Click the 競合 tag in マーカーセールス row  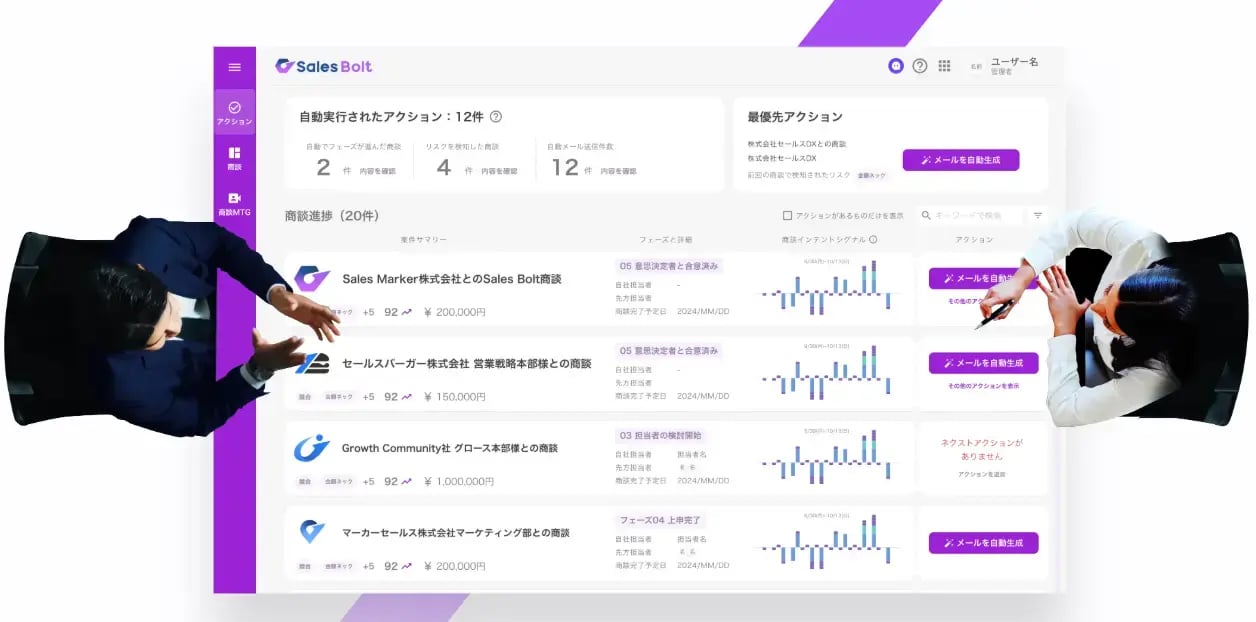click(305, 566)
